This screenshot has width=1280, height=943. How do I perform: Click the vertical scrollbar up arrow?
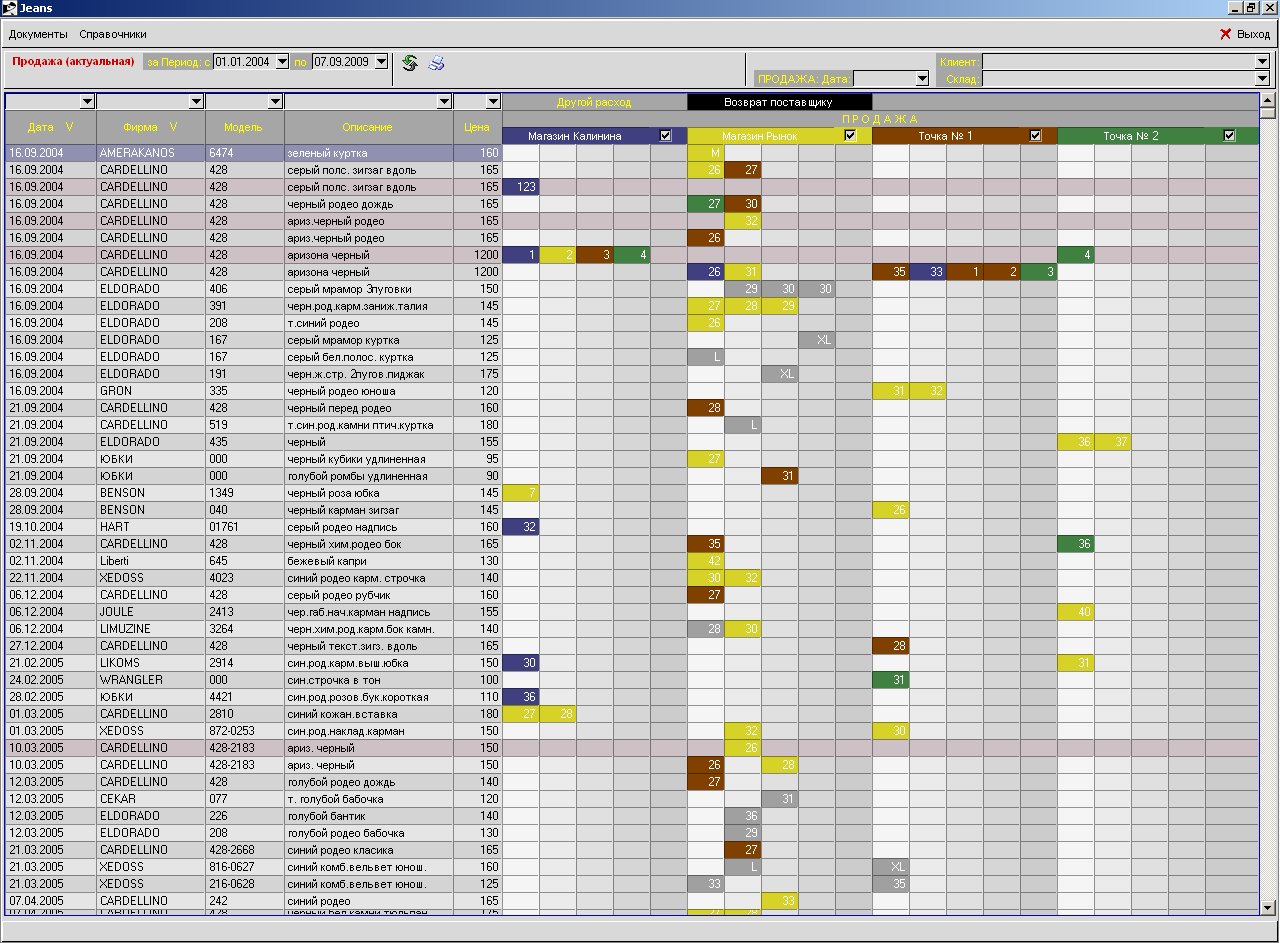[1268, 100]
